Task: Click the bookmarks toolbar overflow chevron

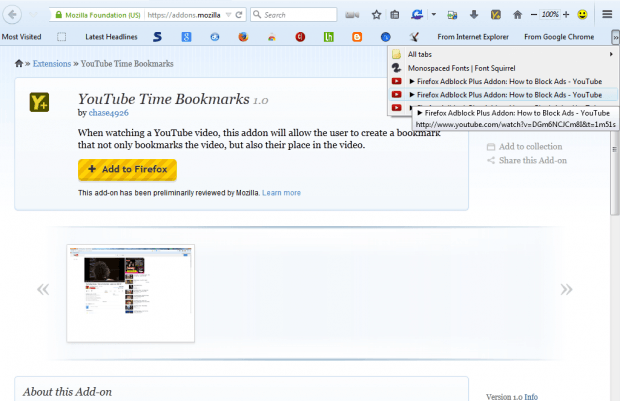Action: tap(615, 38)
